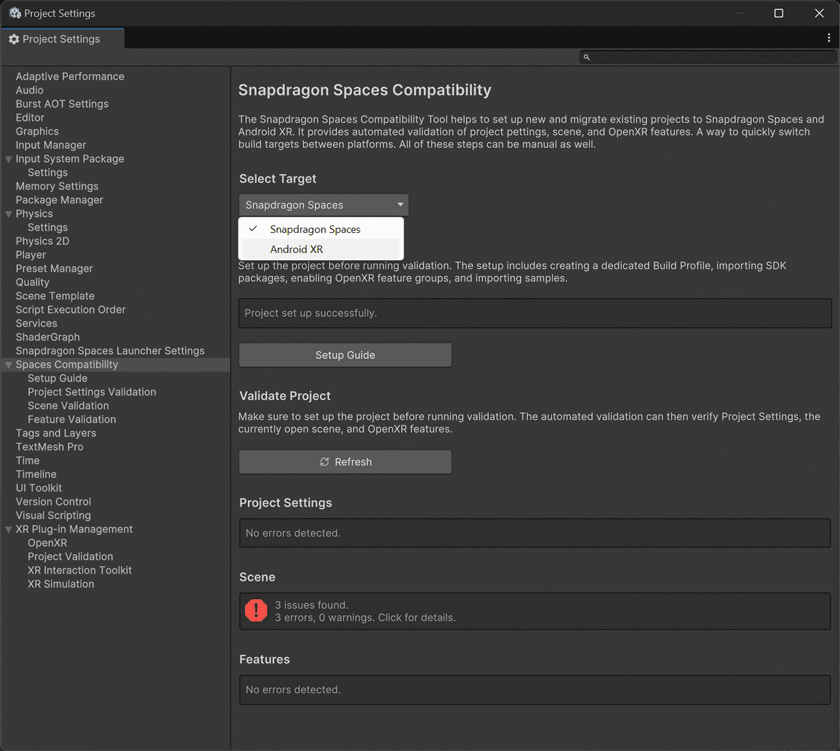Click the Refresh button
This screenshot has height=751, width=840.
(x=345, y=462)
